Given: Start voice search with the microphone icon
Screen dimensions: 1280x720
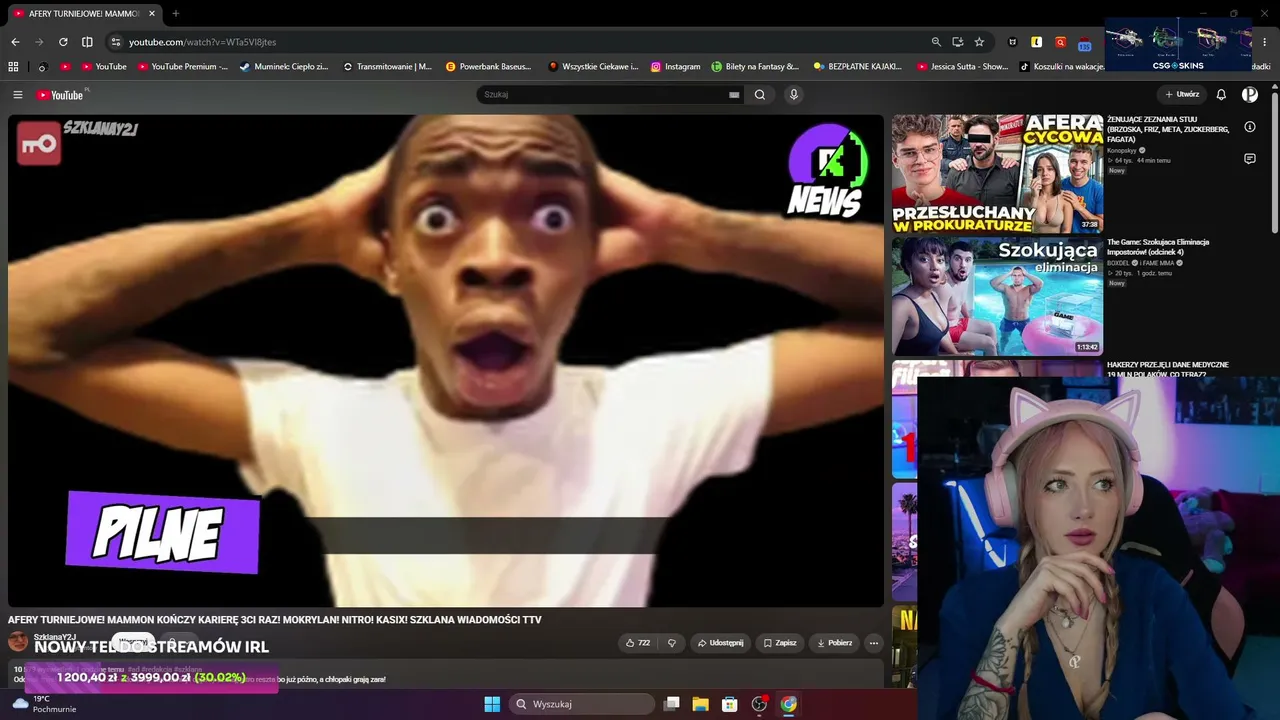Looking at the screenshot, I should click(x=794, y=95).
